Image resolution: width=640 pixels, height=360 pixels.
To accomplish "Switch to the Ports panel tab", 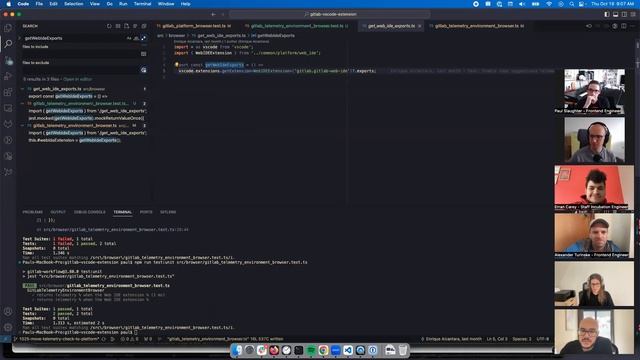I will pyautogui.click(x=146, y=212).
